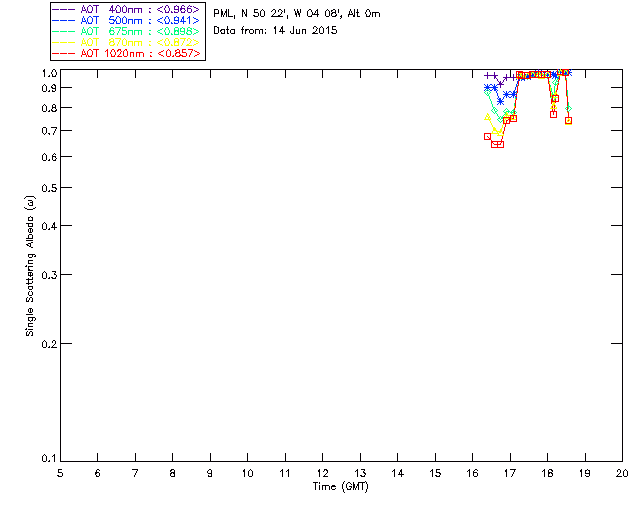Screen dimensions: 640x512
Task: Click the first yellow triangle 870nm data marker
Action: tap(487, 117)
